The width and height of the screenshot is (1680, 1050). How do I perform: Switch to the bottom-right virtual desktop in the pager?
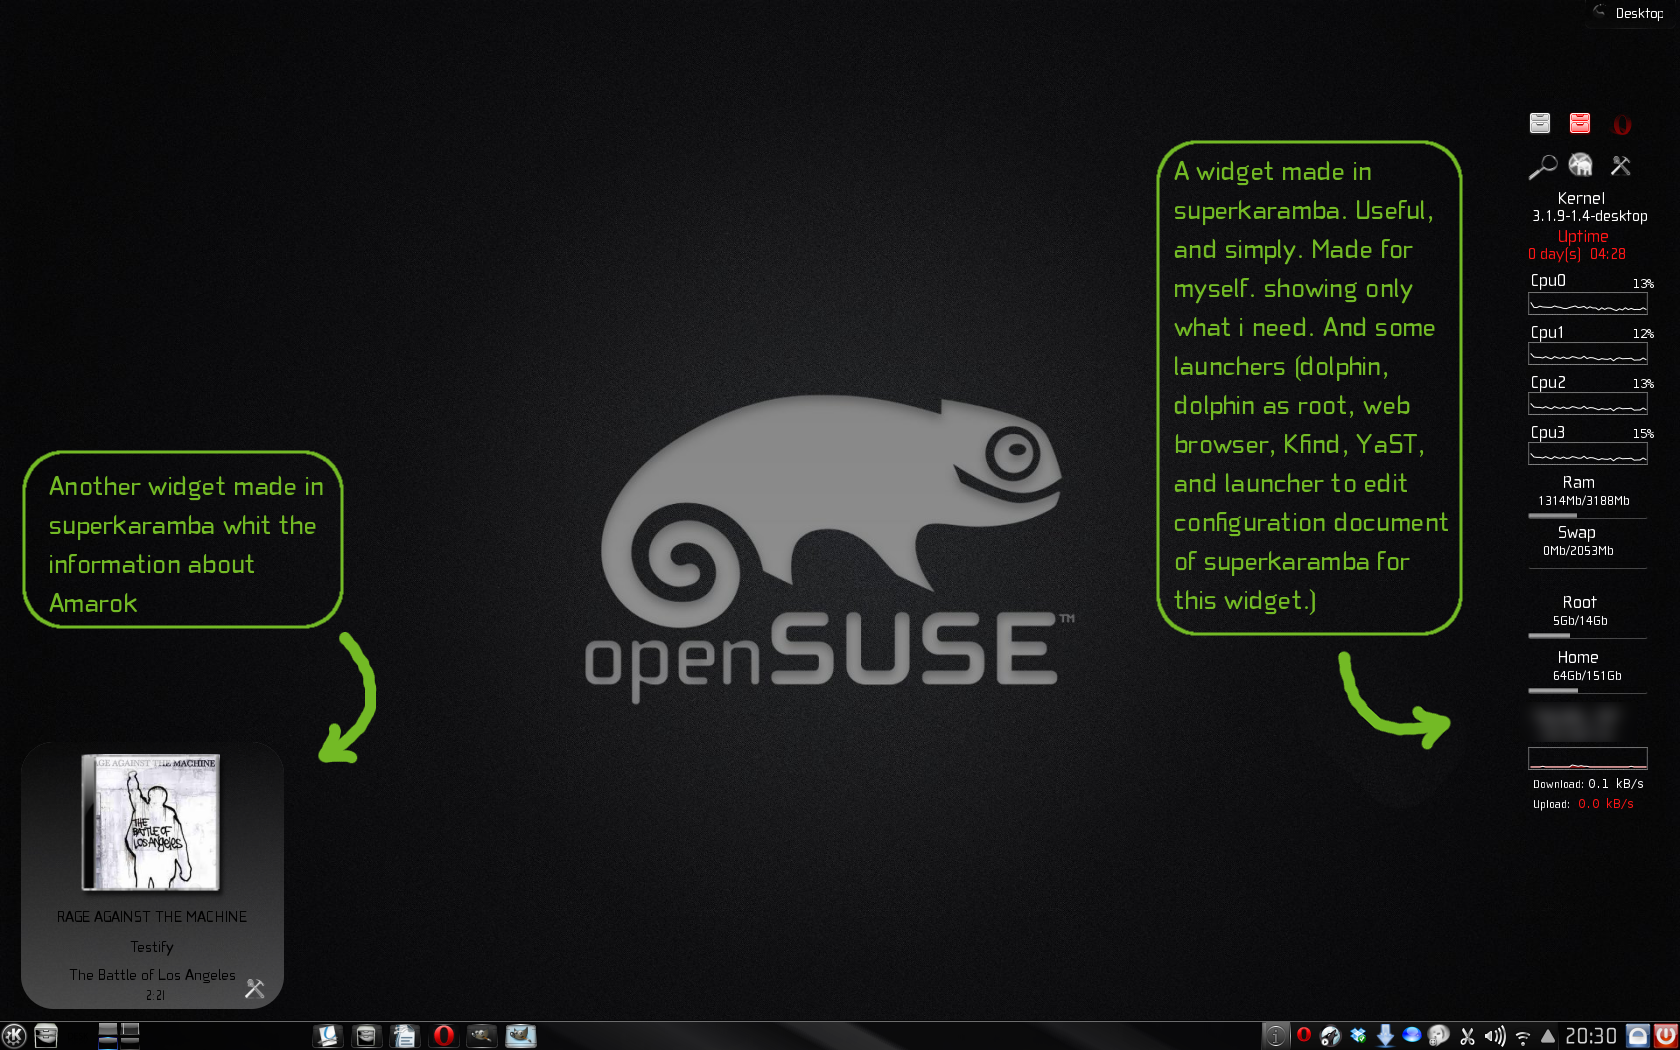pyautogui.click(x=130, y=1043)
